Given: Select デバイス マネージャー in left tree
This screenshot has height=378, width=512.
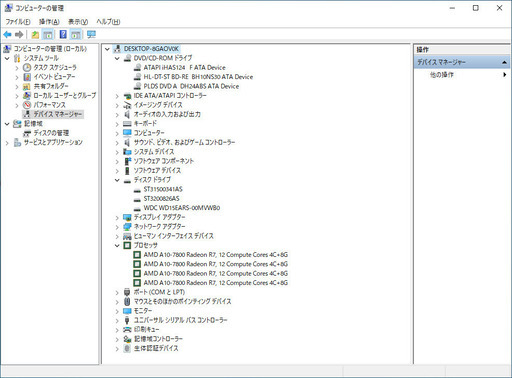Looking at the screenshot, I should [x=58, y=114].
